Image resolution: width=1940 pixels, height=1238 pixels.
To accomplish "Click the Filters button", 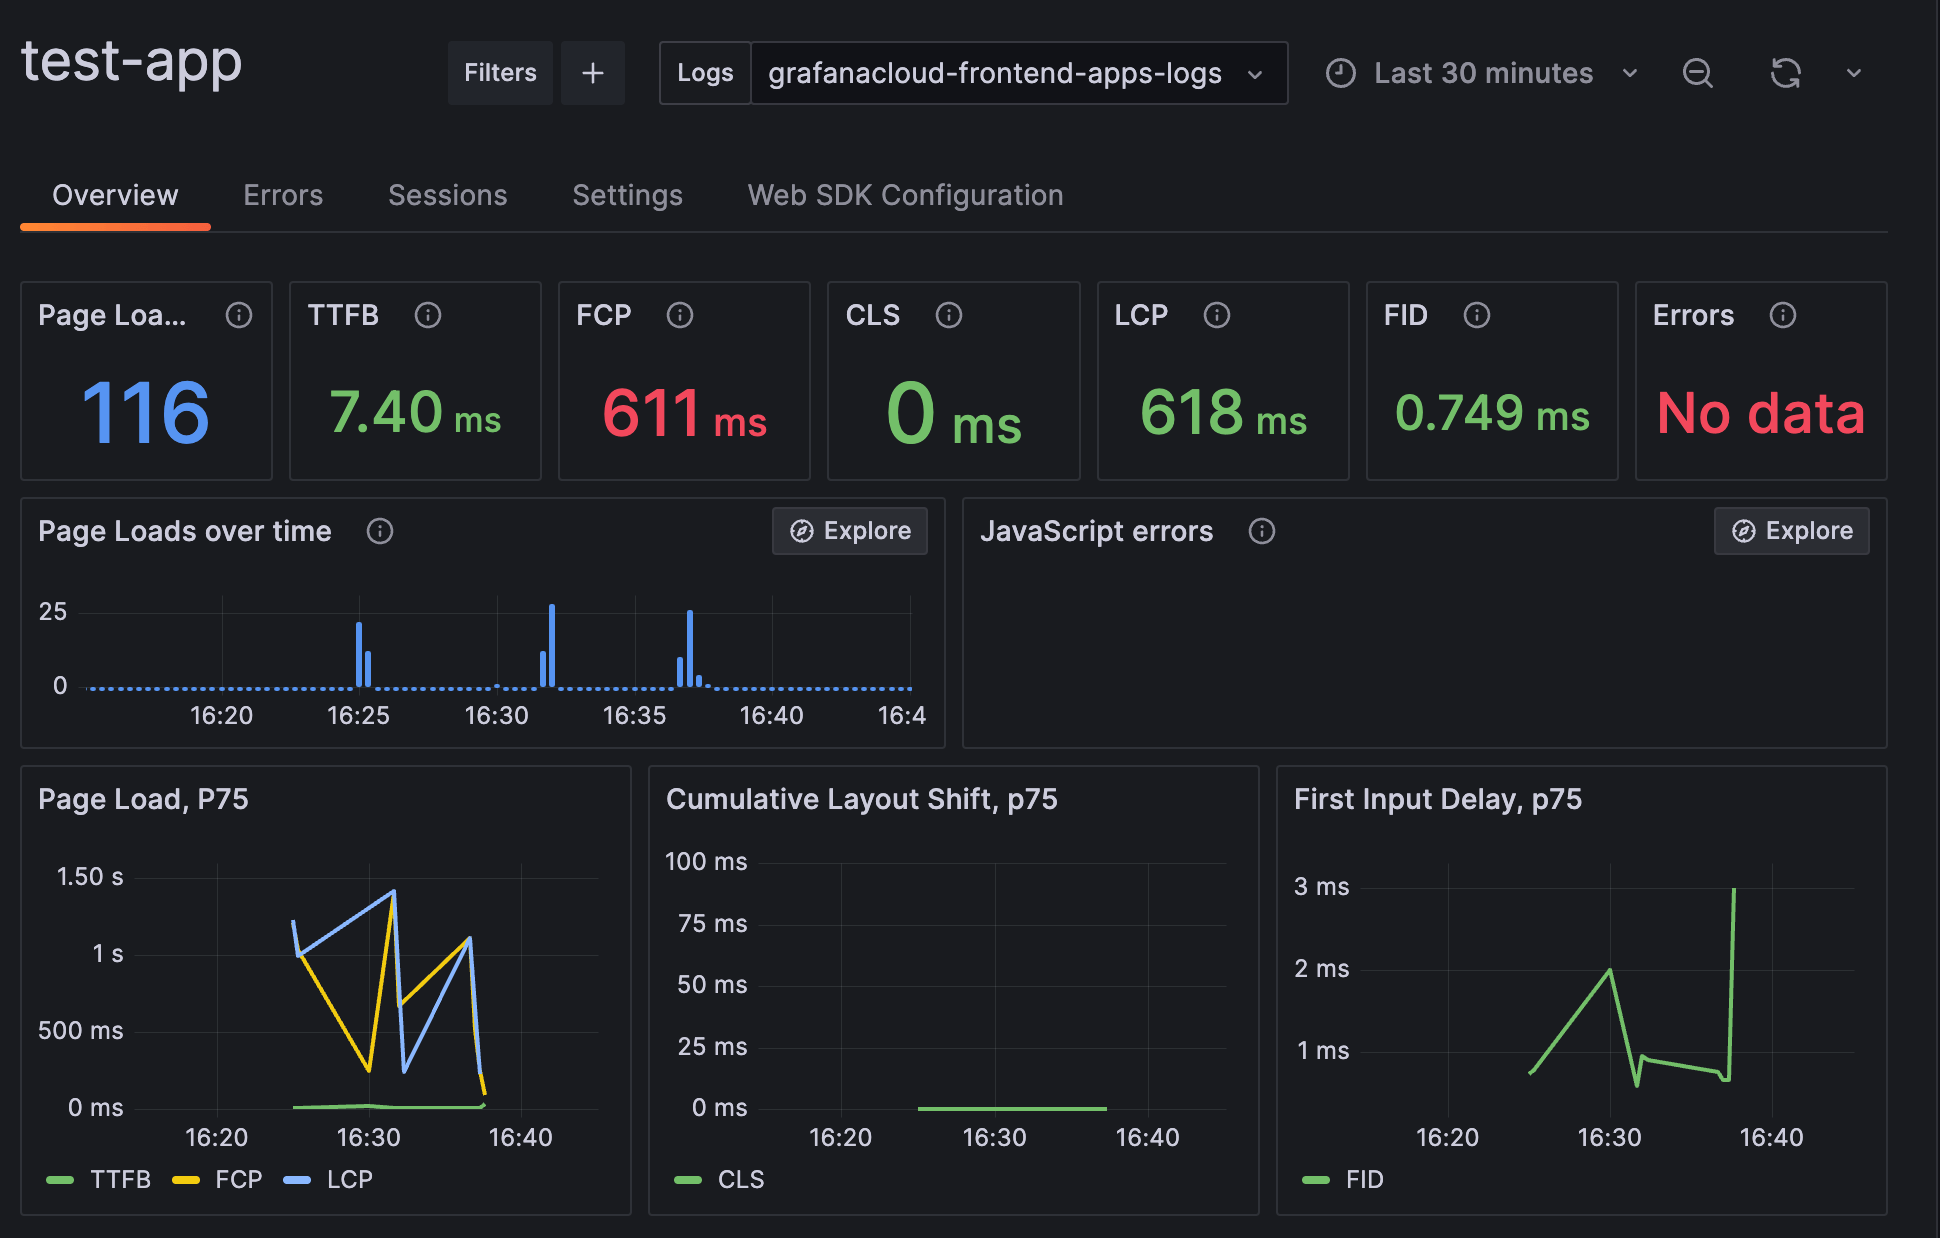I will coord(500,72).
